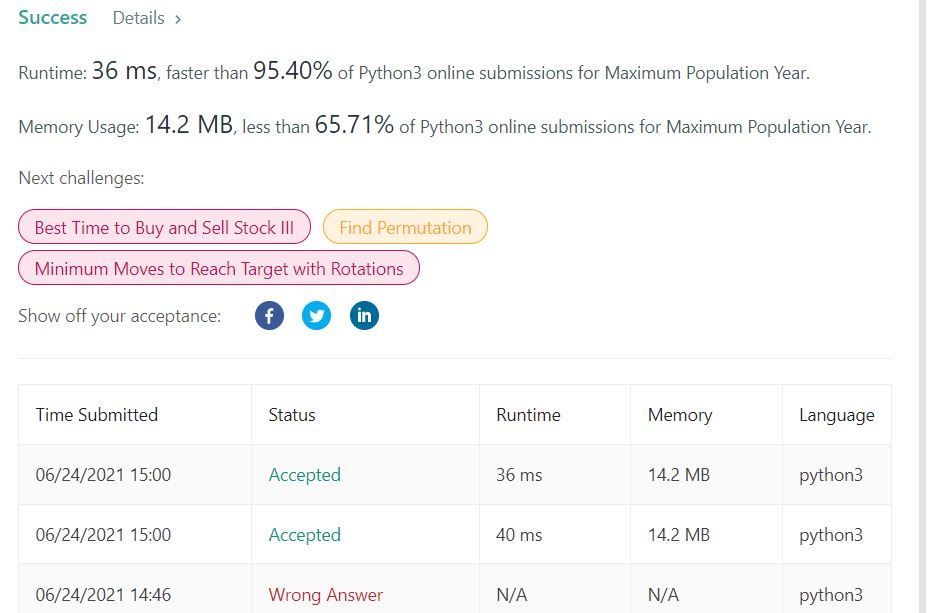
Task: Open the Wrong Answer submission details
Action: point(325,595)
